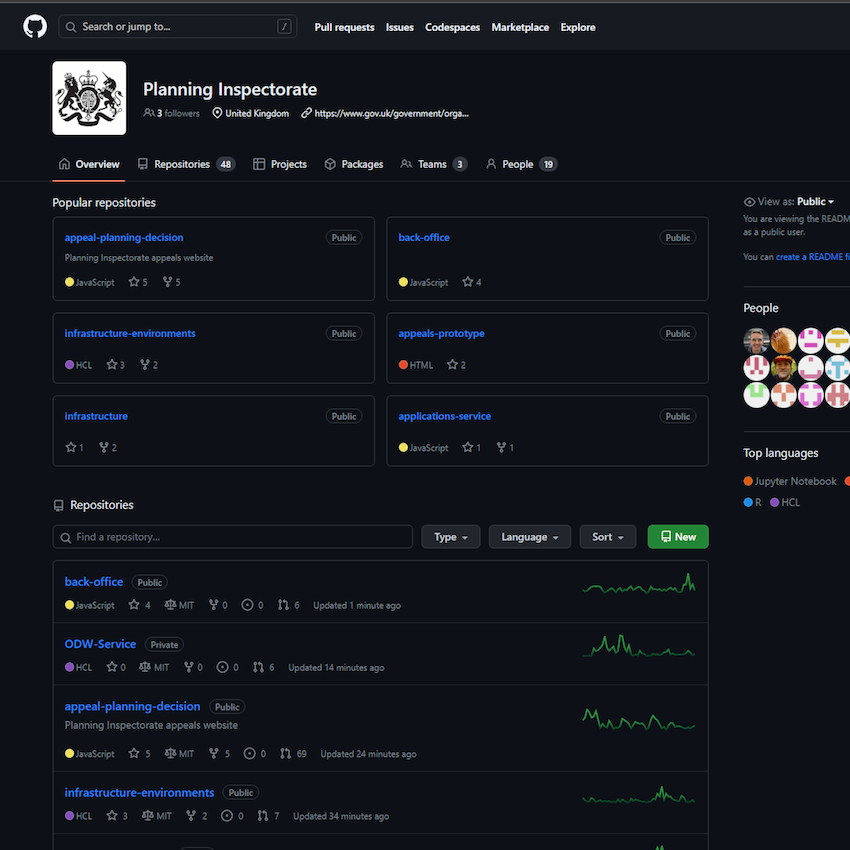This screenshot has height=850, width=850.
Task: Open the infrastructure popular repository link
Action: point(96,416)
